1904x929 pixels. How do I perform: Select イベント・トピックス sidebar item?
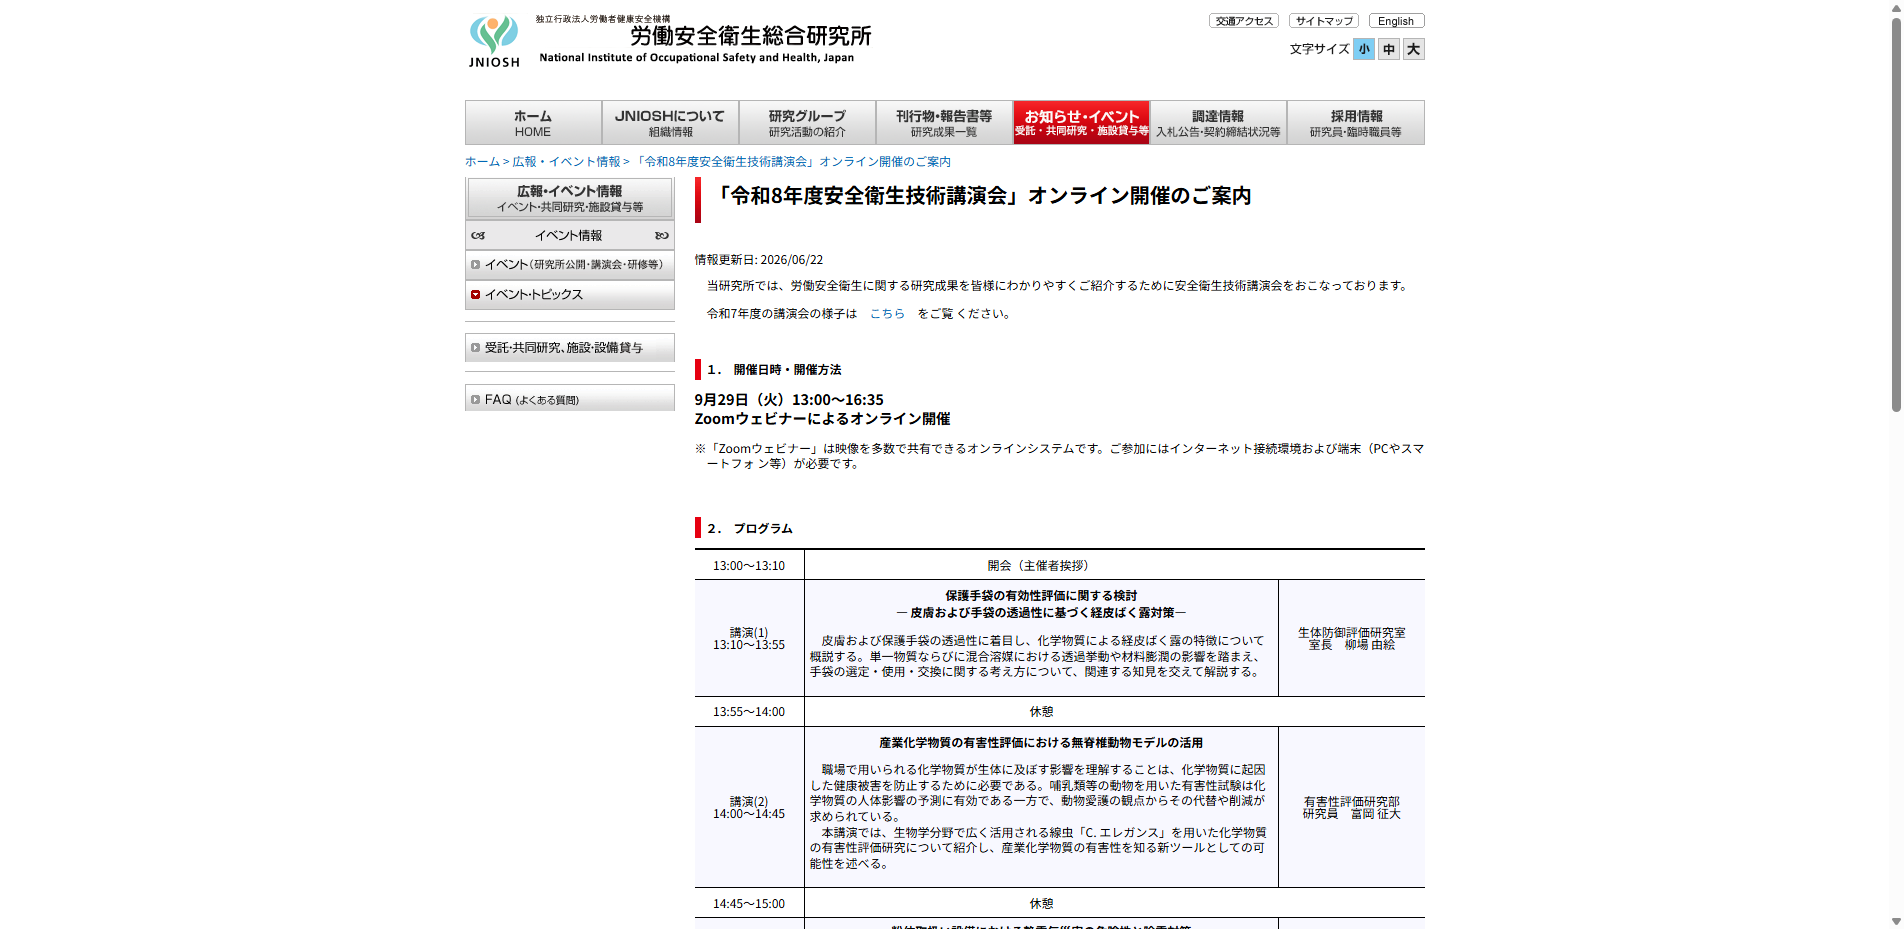point(570,295)
